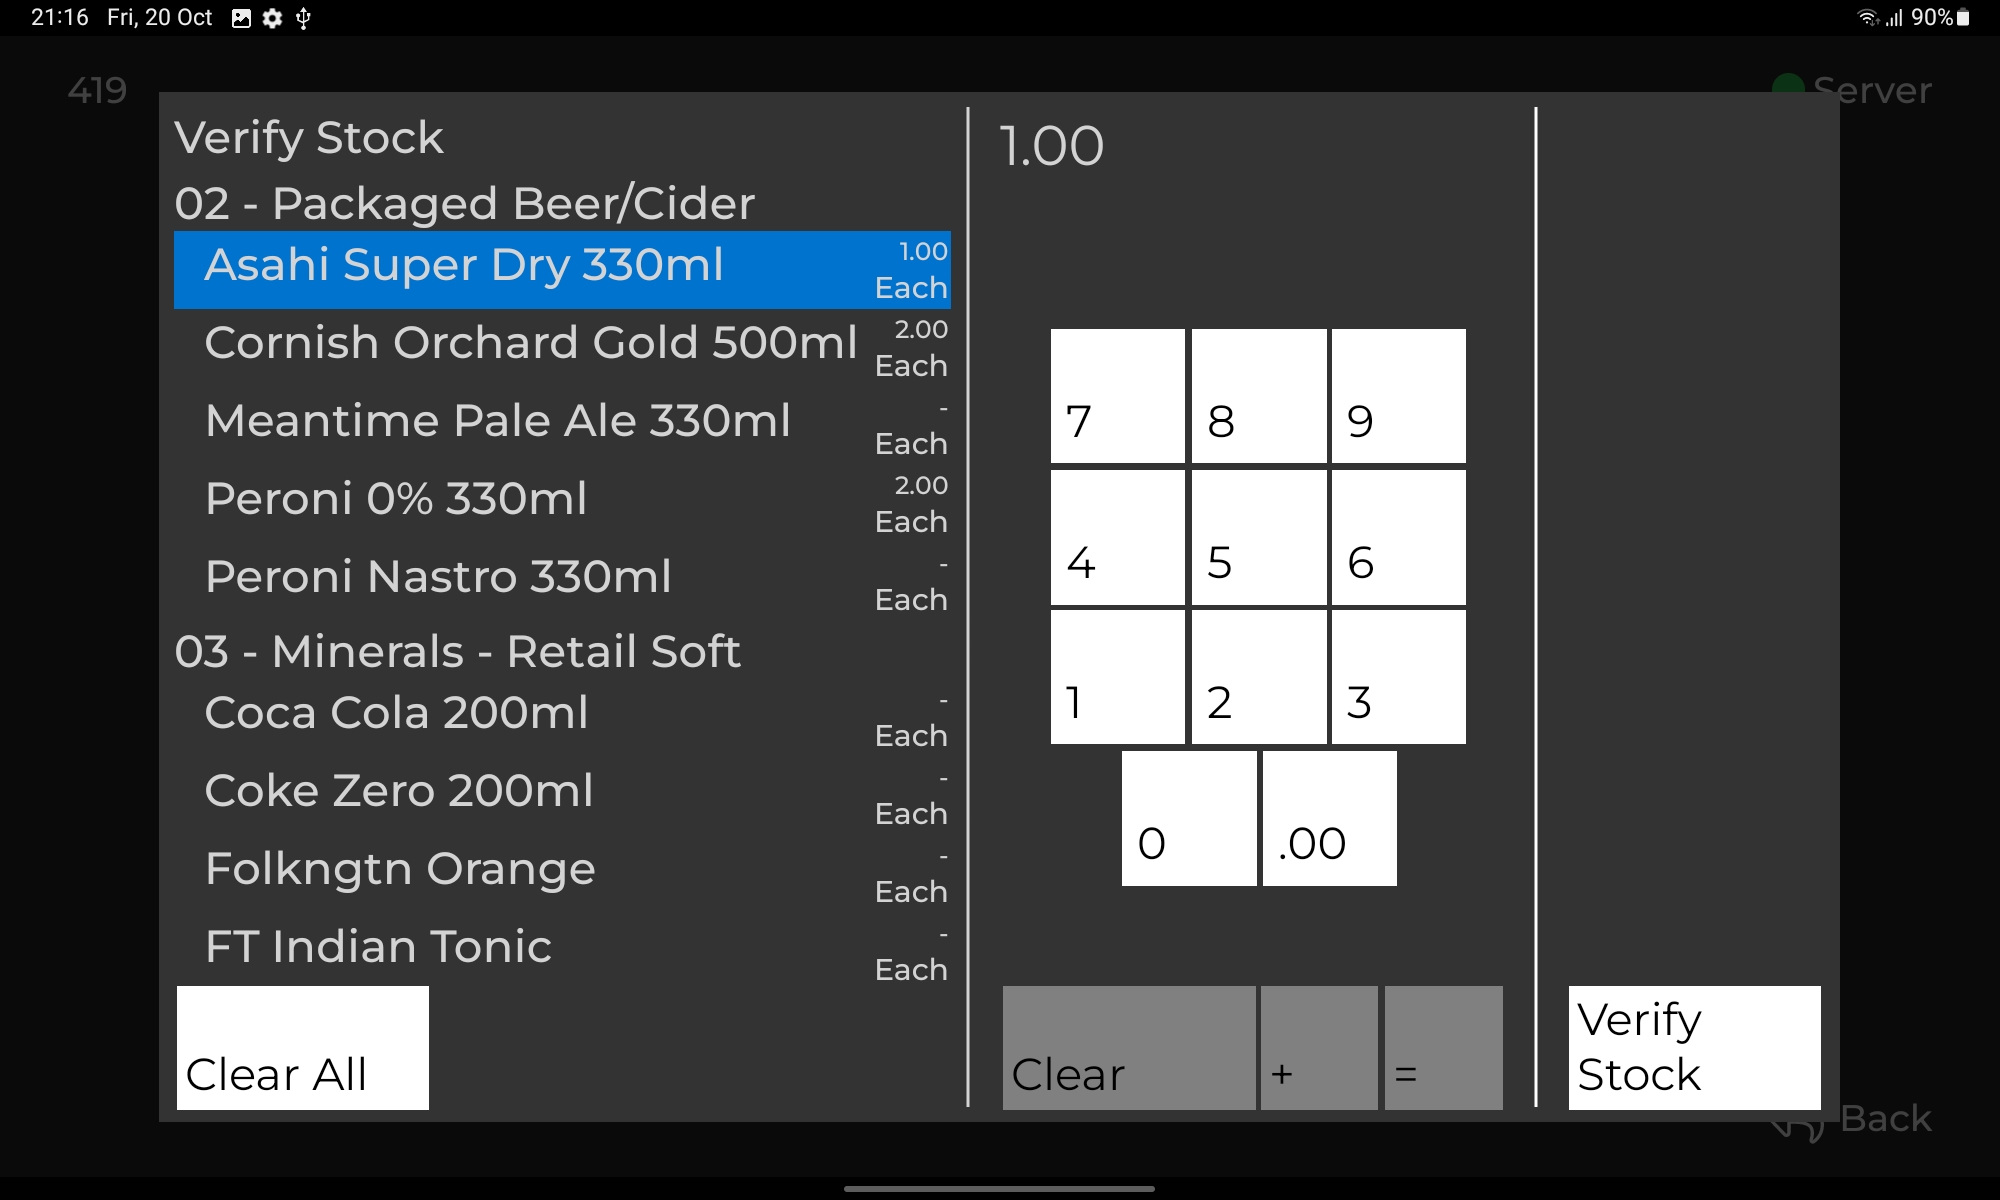Tap the screenshot notification icon in the status bar
The height and width of the screenshot is (1200, 2000).
tap(239, 17)
